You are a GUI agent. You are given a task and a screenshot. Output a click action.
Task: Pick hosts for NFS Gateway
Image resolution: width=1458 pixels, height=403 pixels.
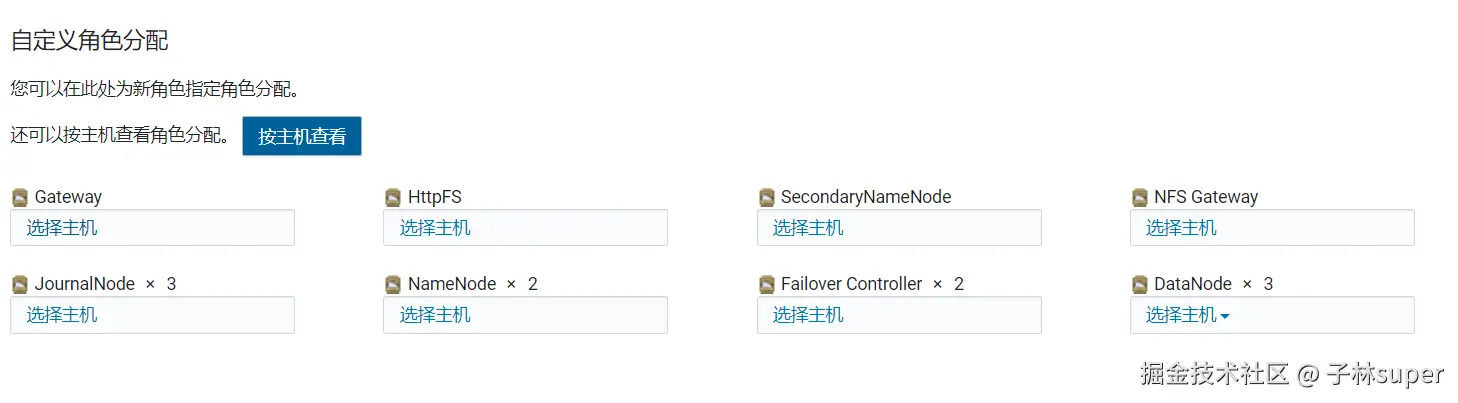(1181, 228)
